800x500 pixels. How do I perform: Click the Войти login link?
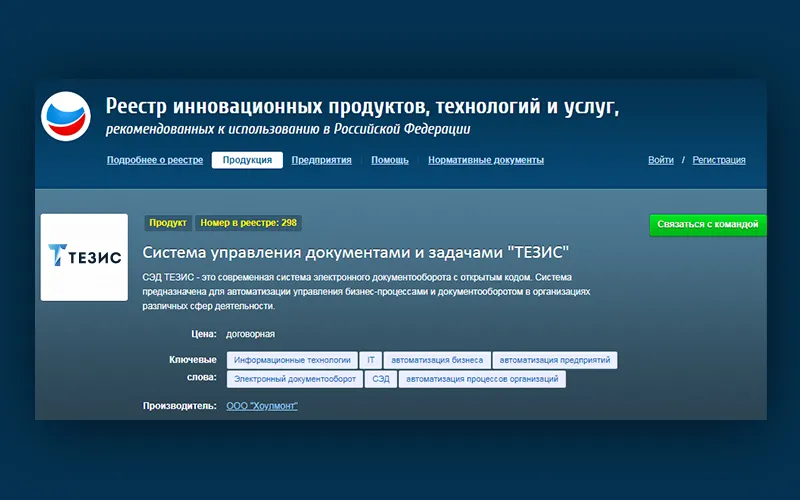(x=661, y=160)
